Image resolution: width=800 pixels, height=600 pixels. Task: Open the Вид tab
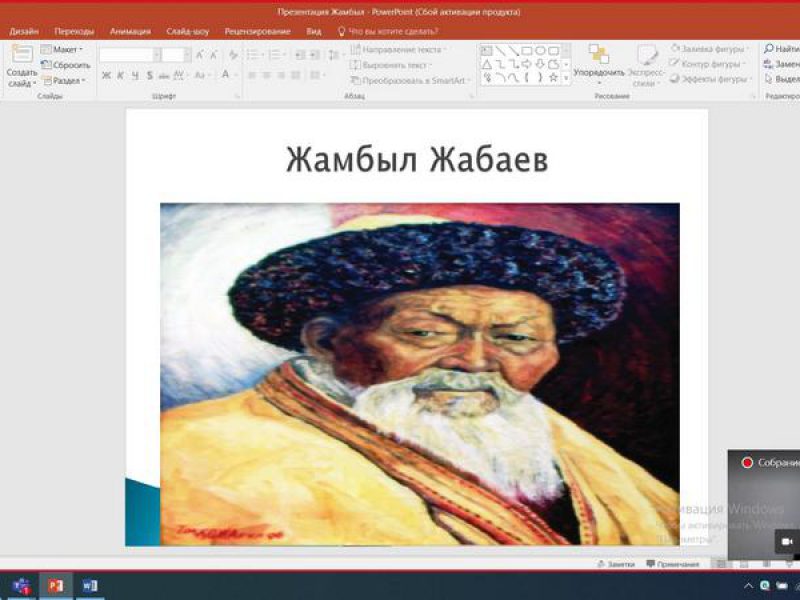click(x=314, y=32)
